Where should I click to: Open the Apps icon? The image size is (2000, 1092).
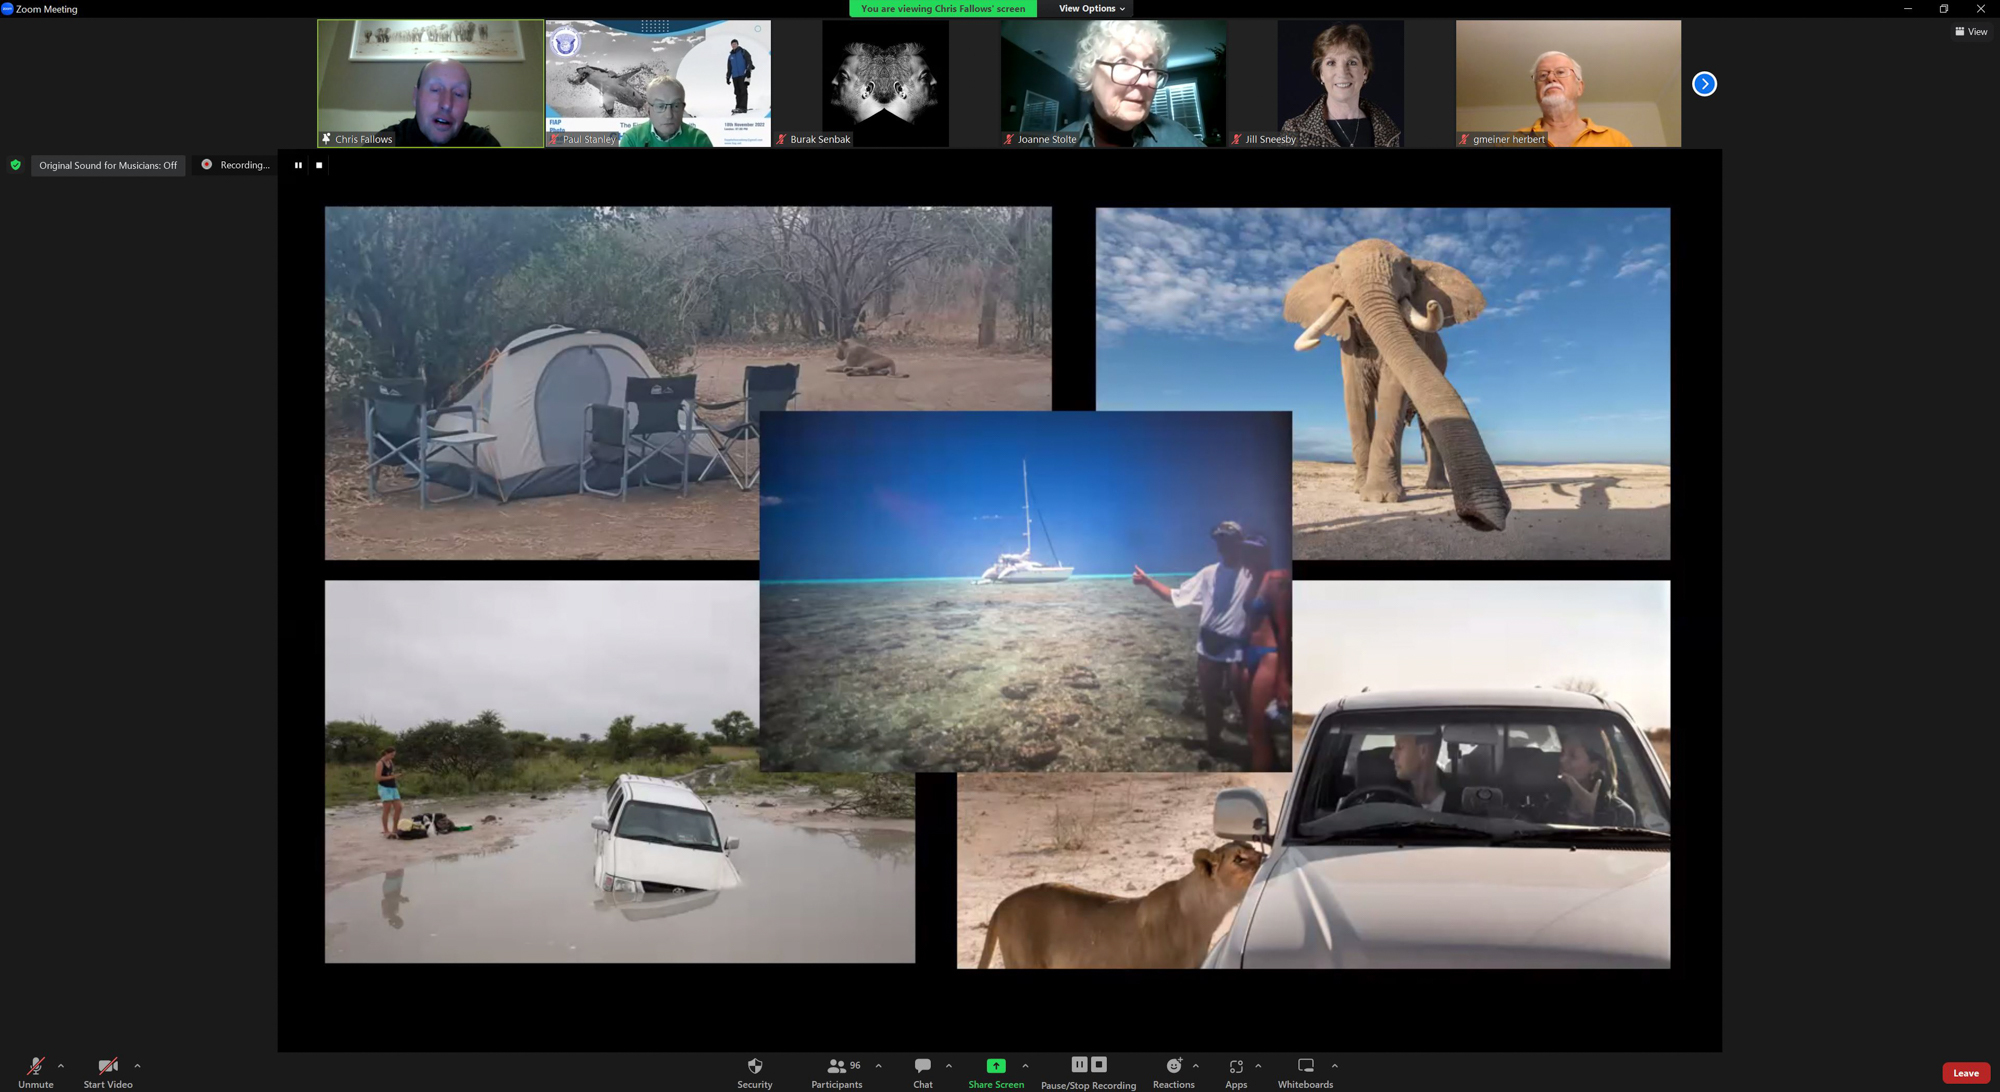[1236, 1066]
